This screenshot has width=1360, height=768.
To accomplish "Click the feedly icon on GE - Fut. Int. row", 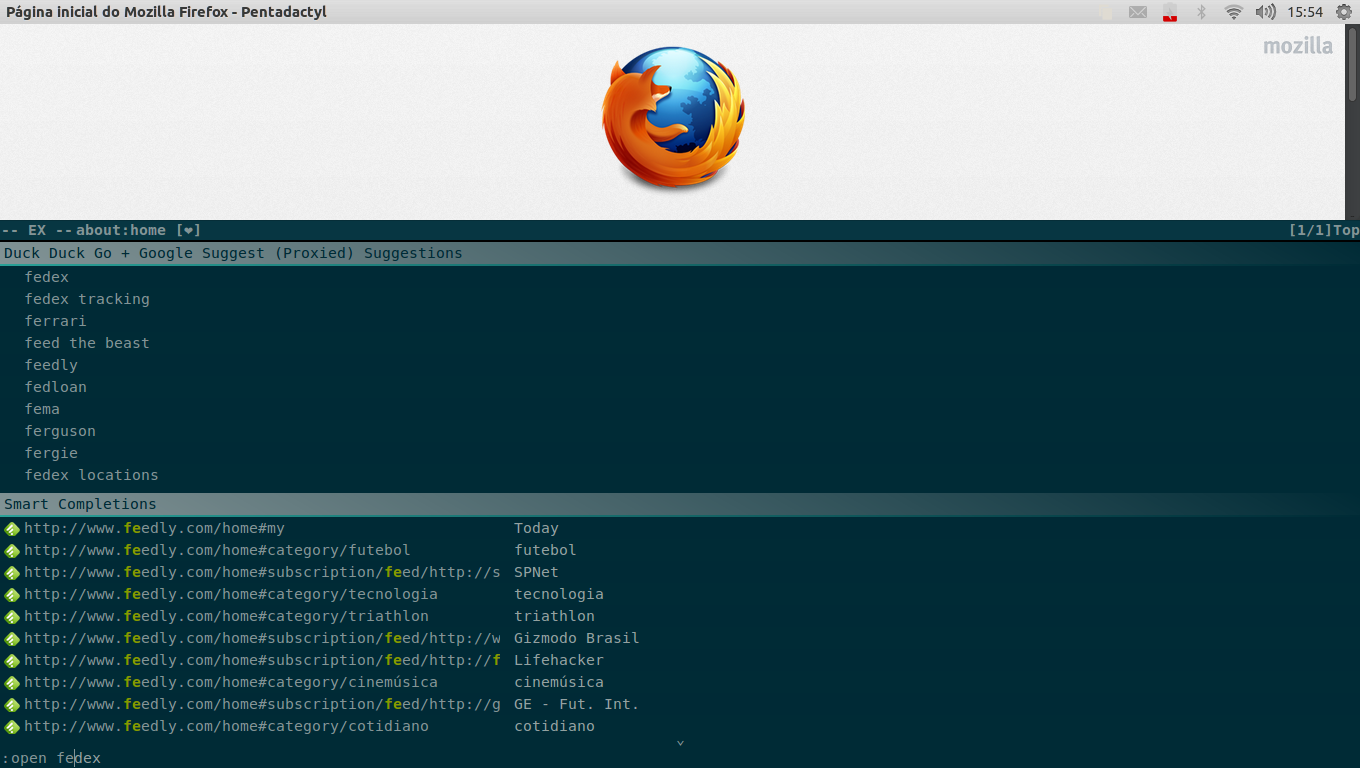I will pos(12,705).
